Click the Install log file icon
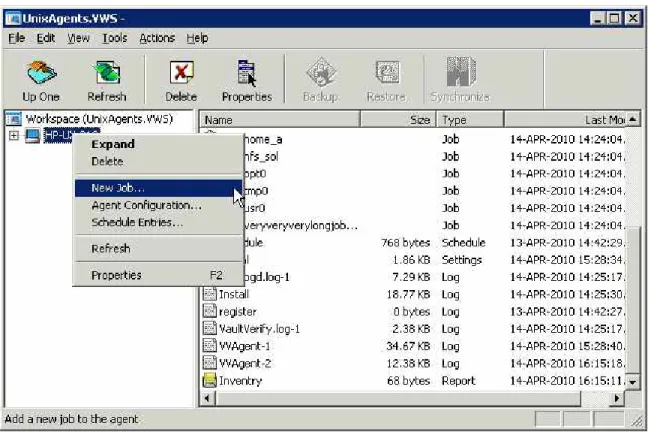Image resolution: width=648 pixels, height=432 pixels. 210,294
